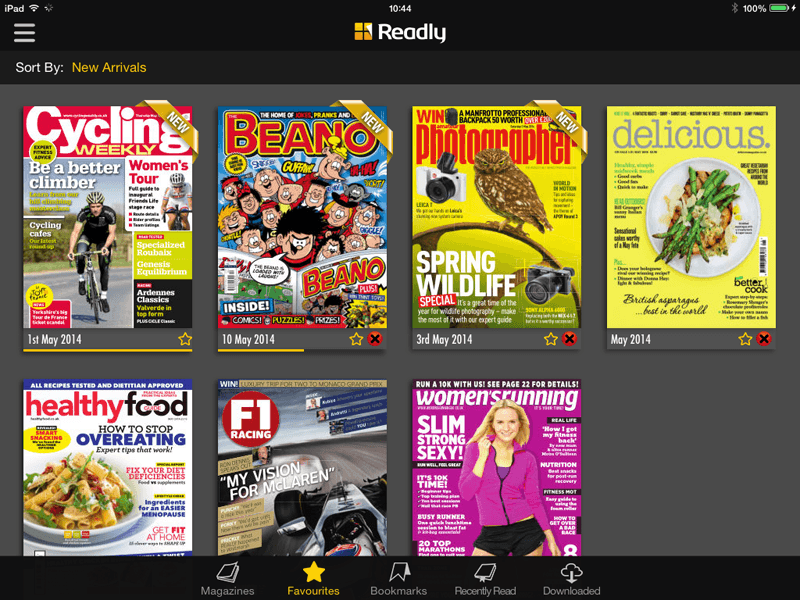
Task: Switch to the Magazines tab
Action: (228, 579)
